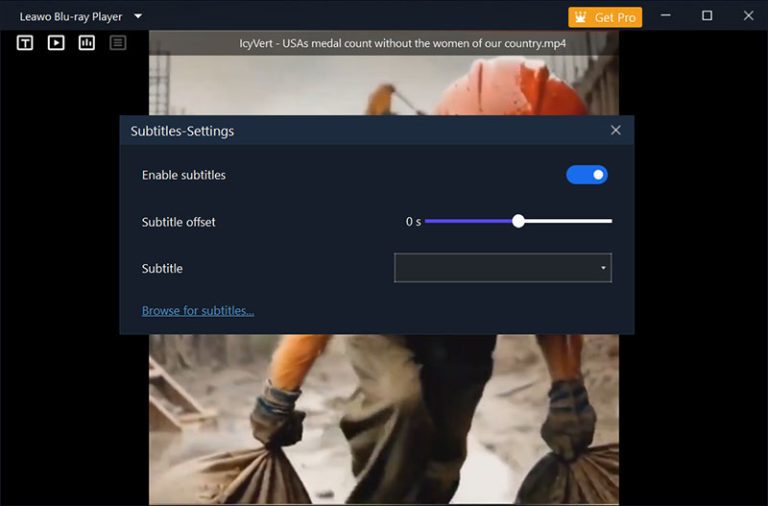
Task: Click the greyed-out list icon in toolbar
Action: pyautogui.click(x=118, y=43)
